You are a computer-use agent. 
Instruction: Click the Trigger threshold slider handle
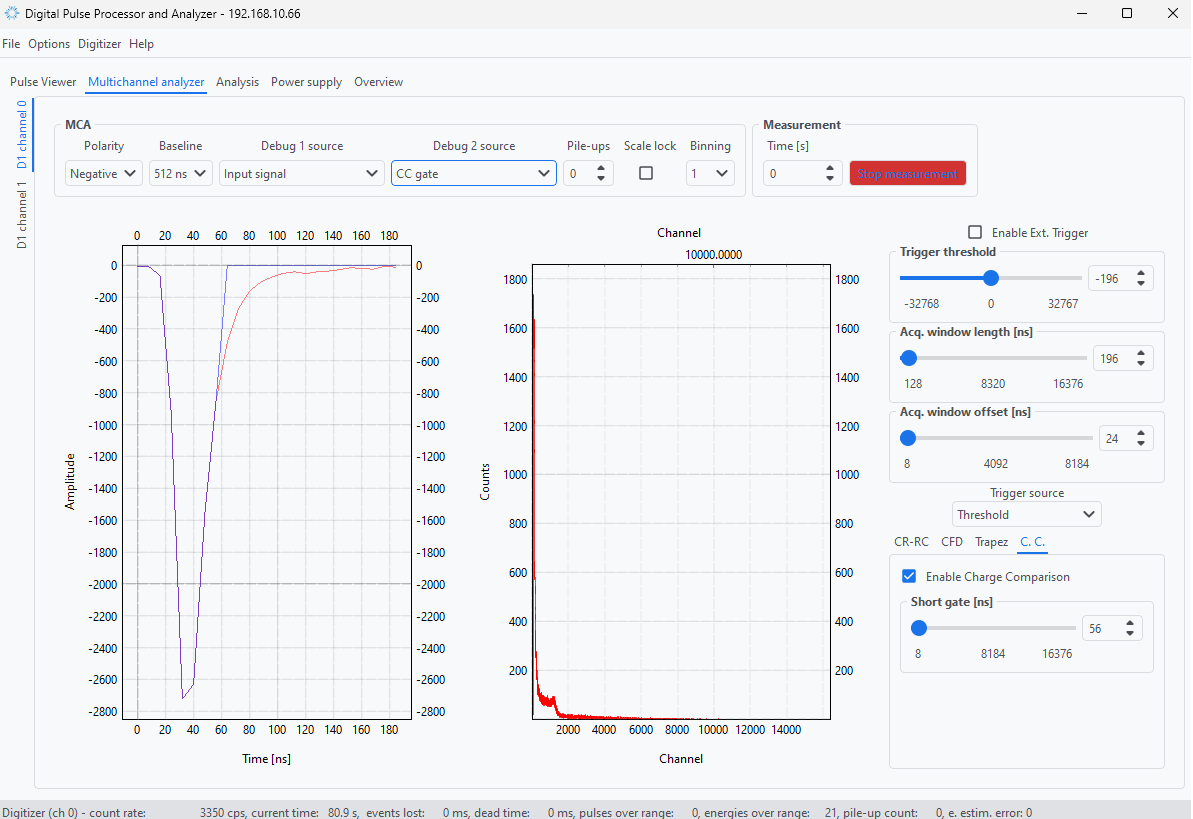tap(990, 278)
